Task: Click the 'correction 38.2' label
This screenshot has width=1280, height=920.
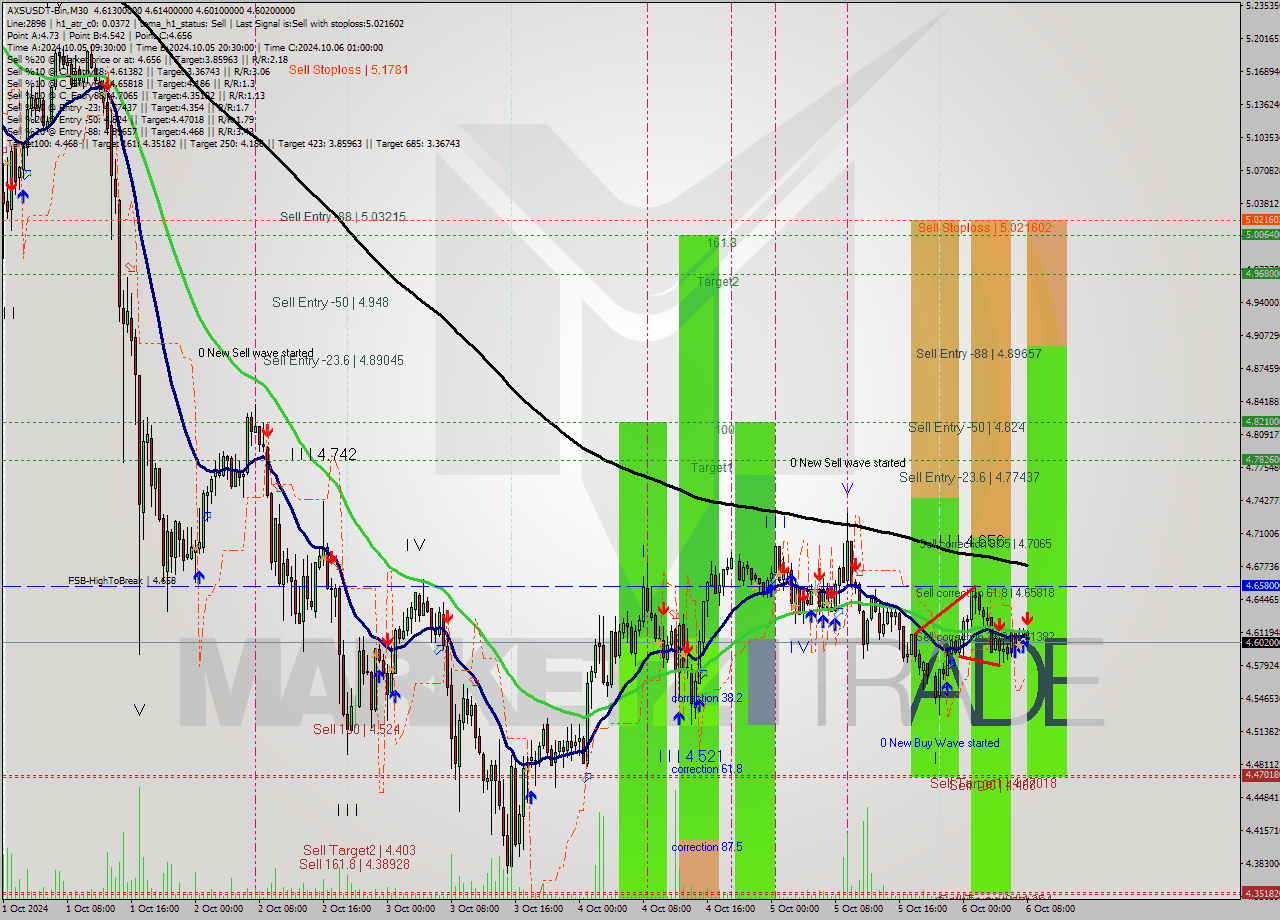Action: pos(707,698)
